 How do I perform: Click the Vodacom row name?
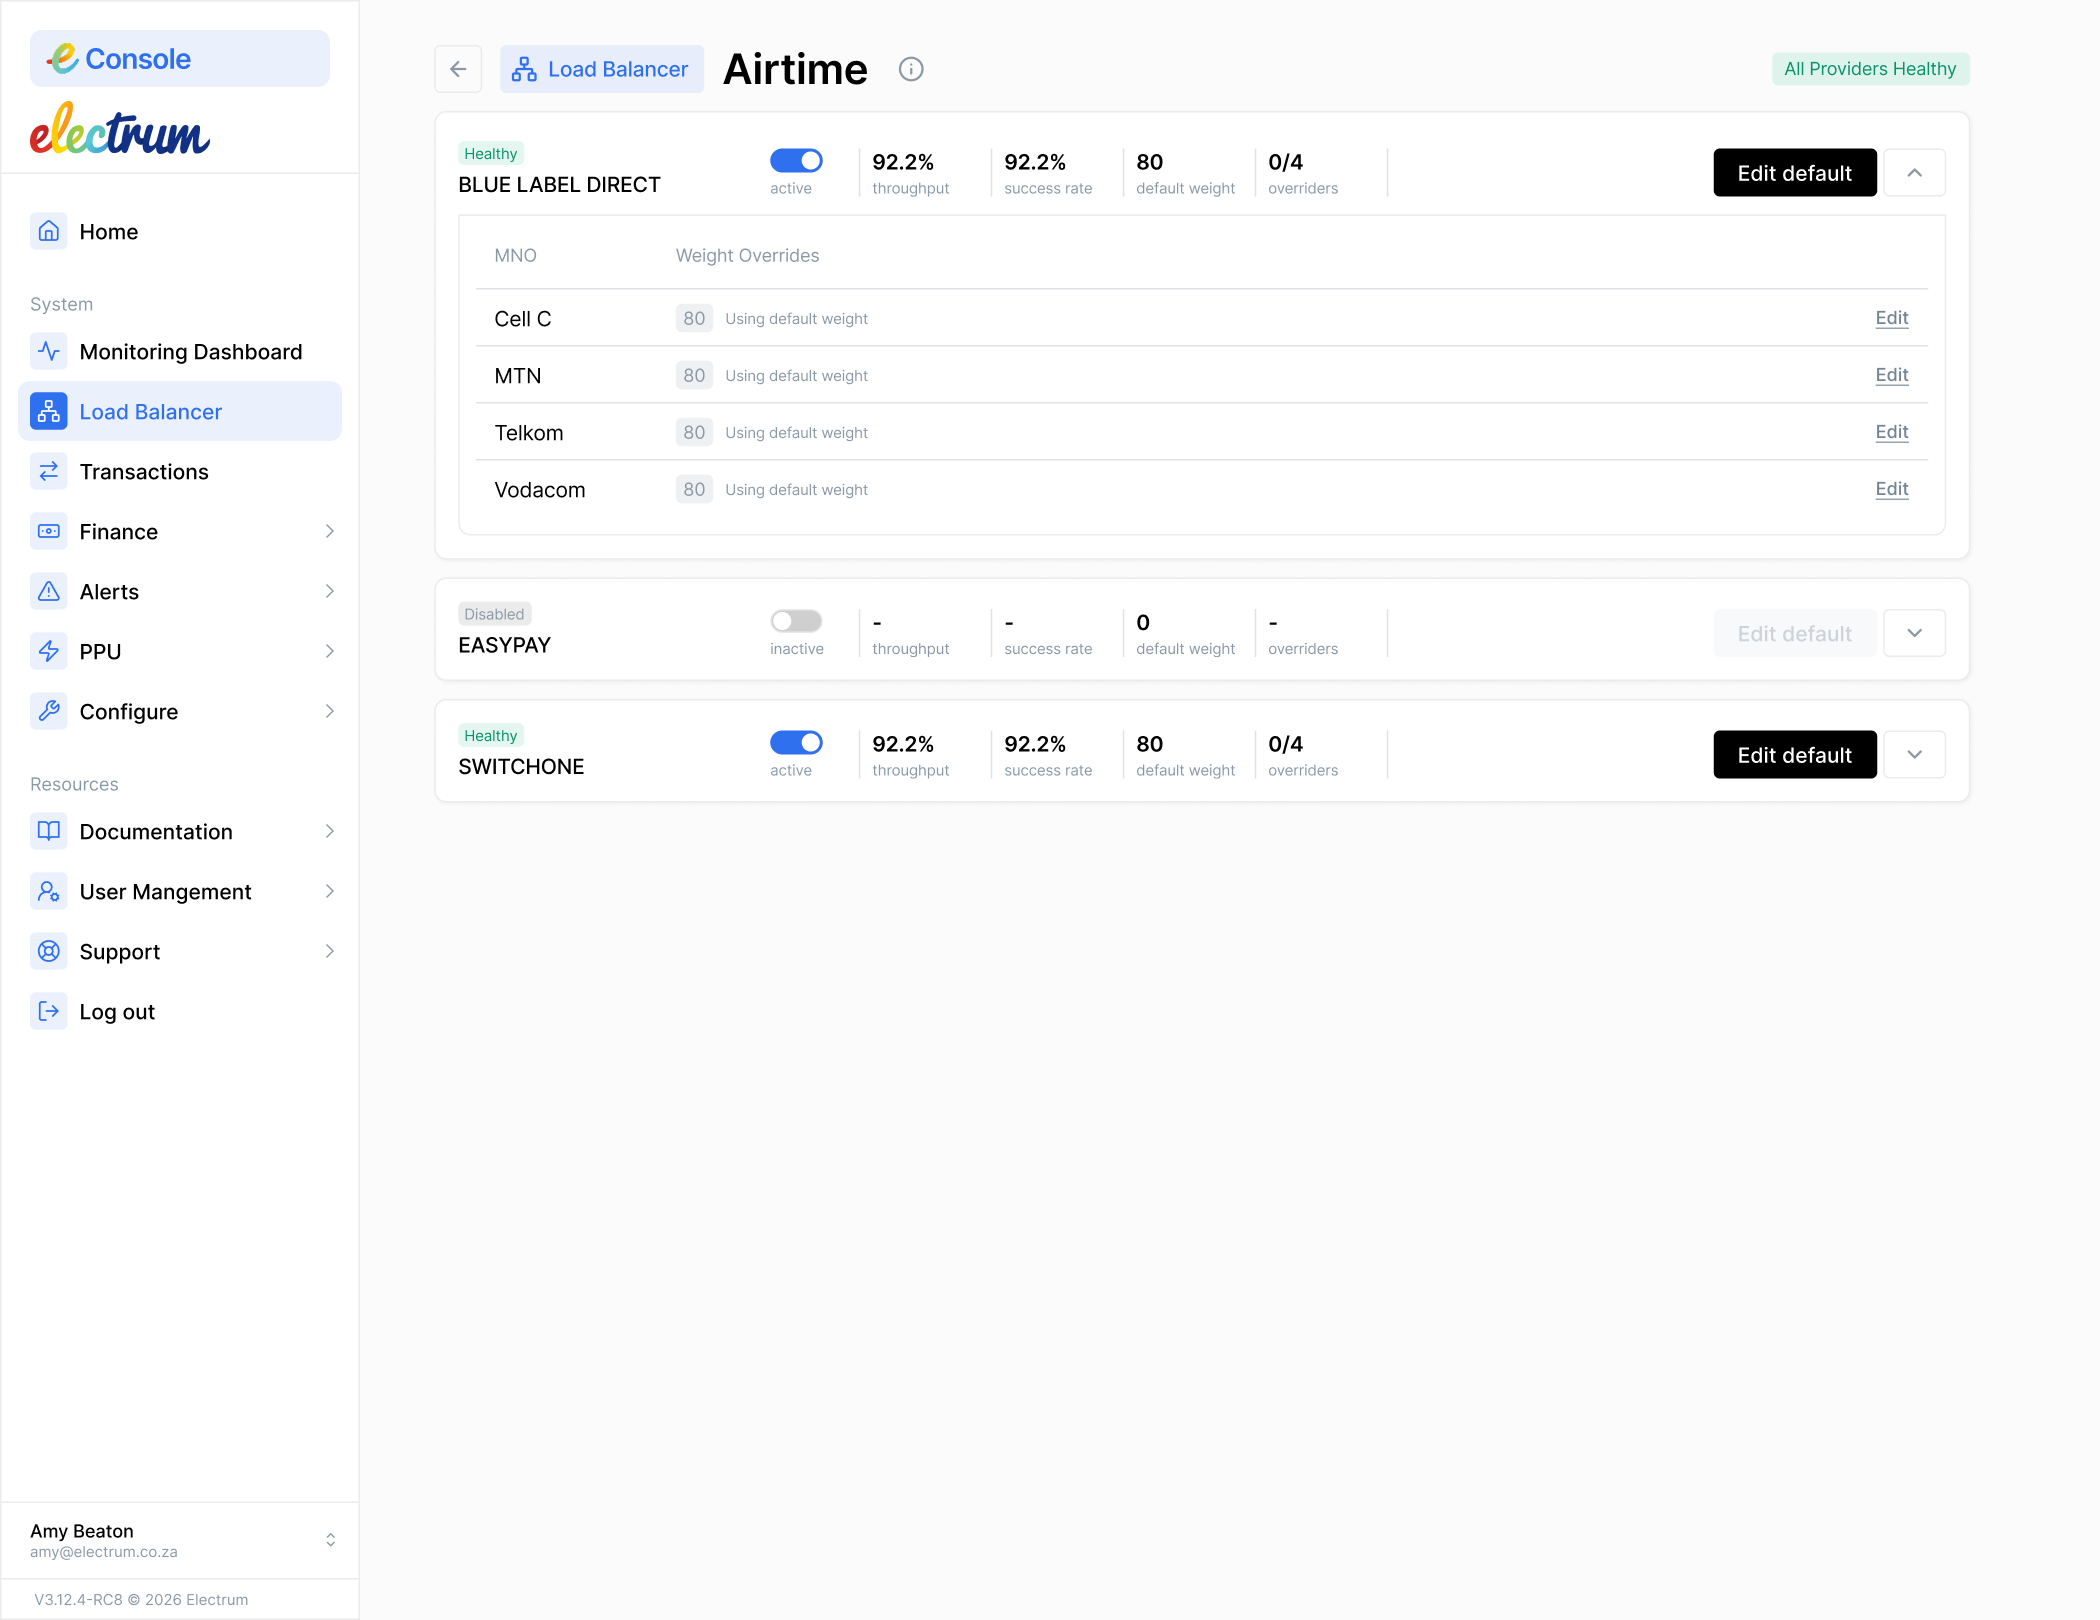(540, 490)
